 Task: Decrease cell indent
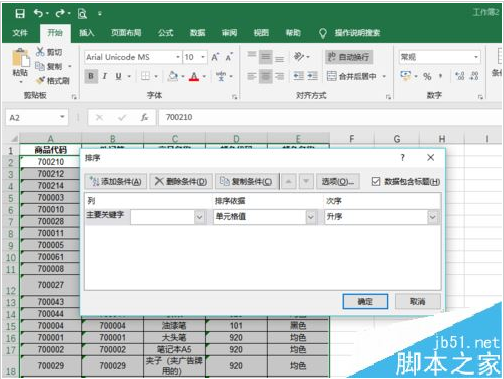point(299,76)
